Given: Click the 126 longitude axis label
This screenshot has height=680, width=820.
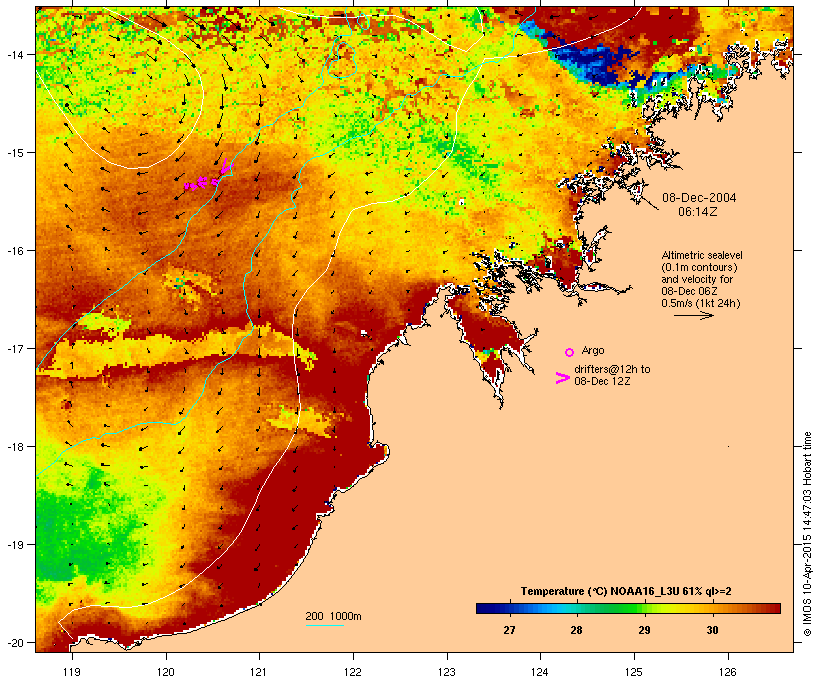Looking at the screenshot, I should pyautogui.click(x=728, y=672).
